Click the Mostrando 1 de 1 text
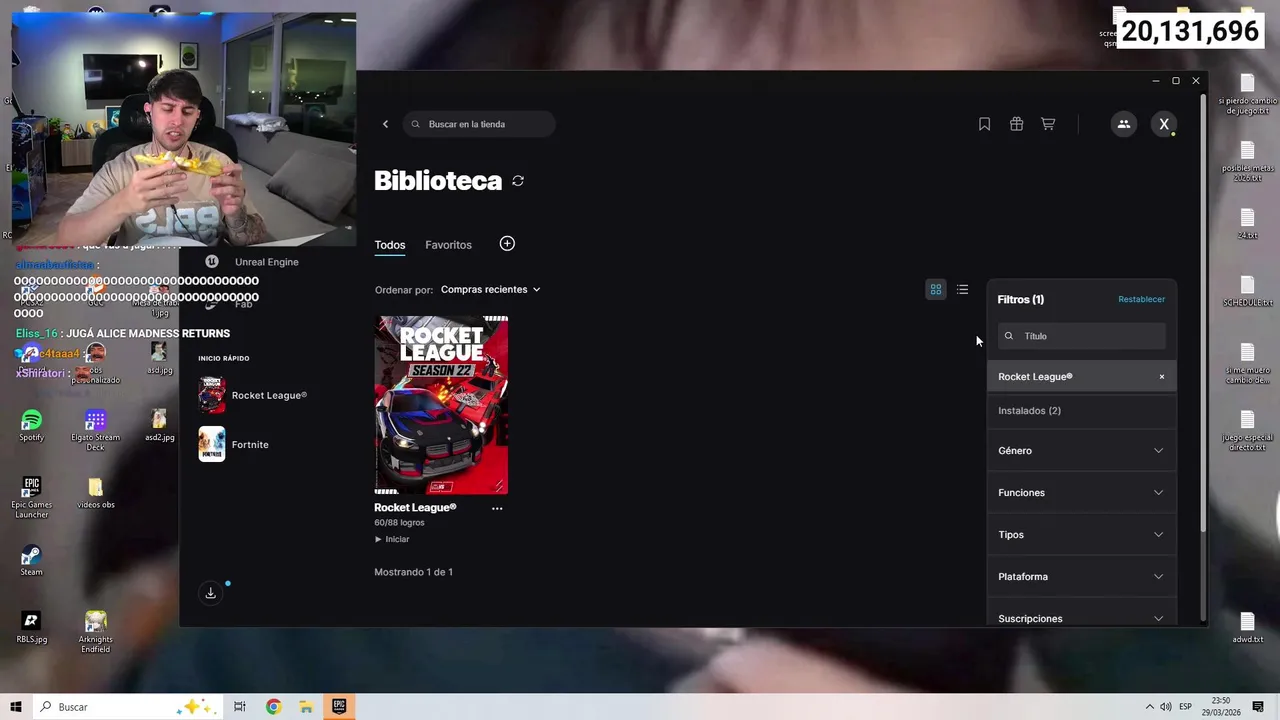This screenshot has height=720, width=1280. [413, 572]
